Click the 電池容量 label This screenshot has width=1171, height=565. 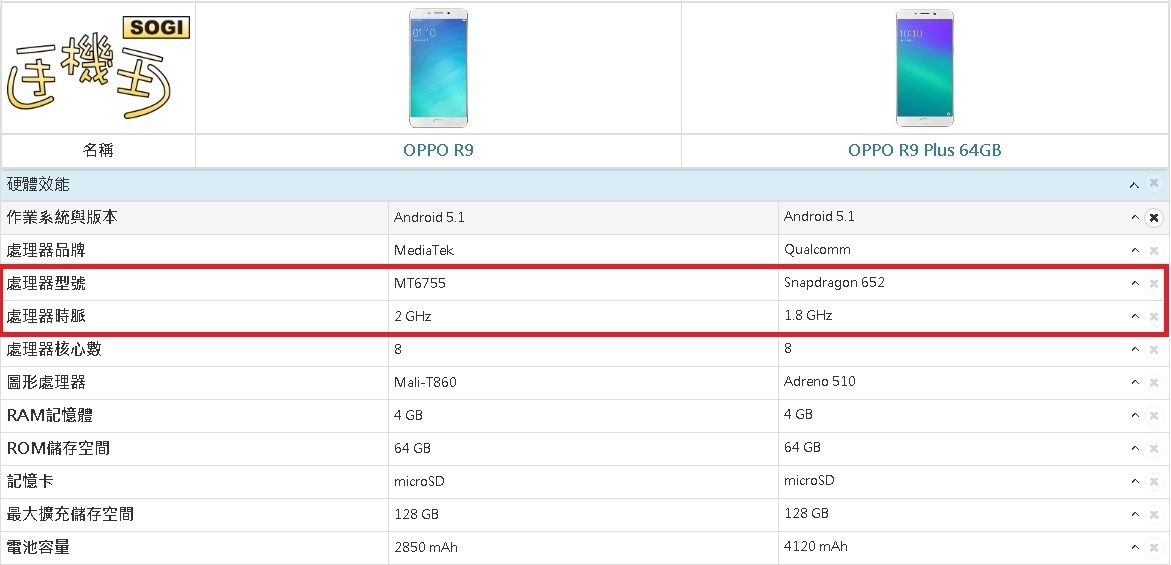click(38, 547)
